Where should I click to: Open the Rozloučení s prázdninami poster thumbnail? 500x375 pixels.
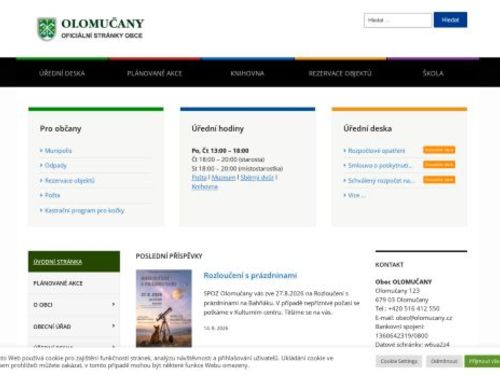pos(164,308)
